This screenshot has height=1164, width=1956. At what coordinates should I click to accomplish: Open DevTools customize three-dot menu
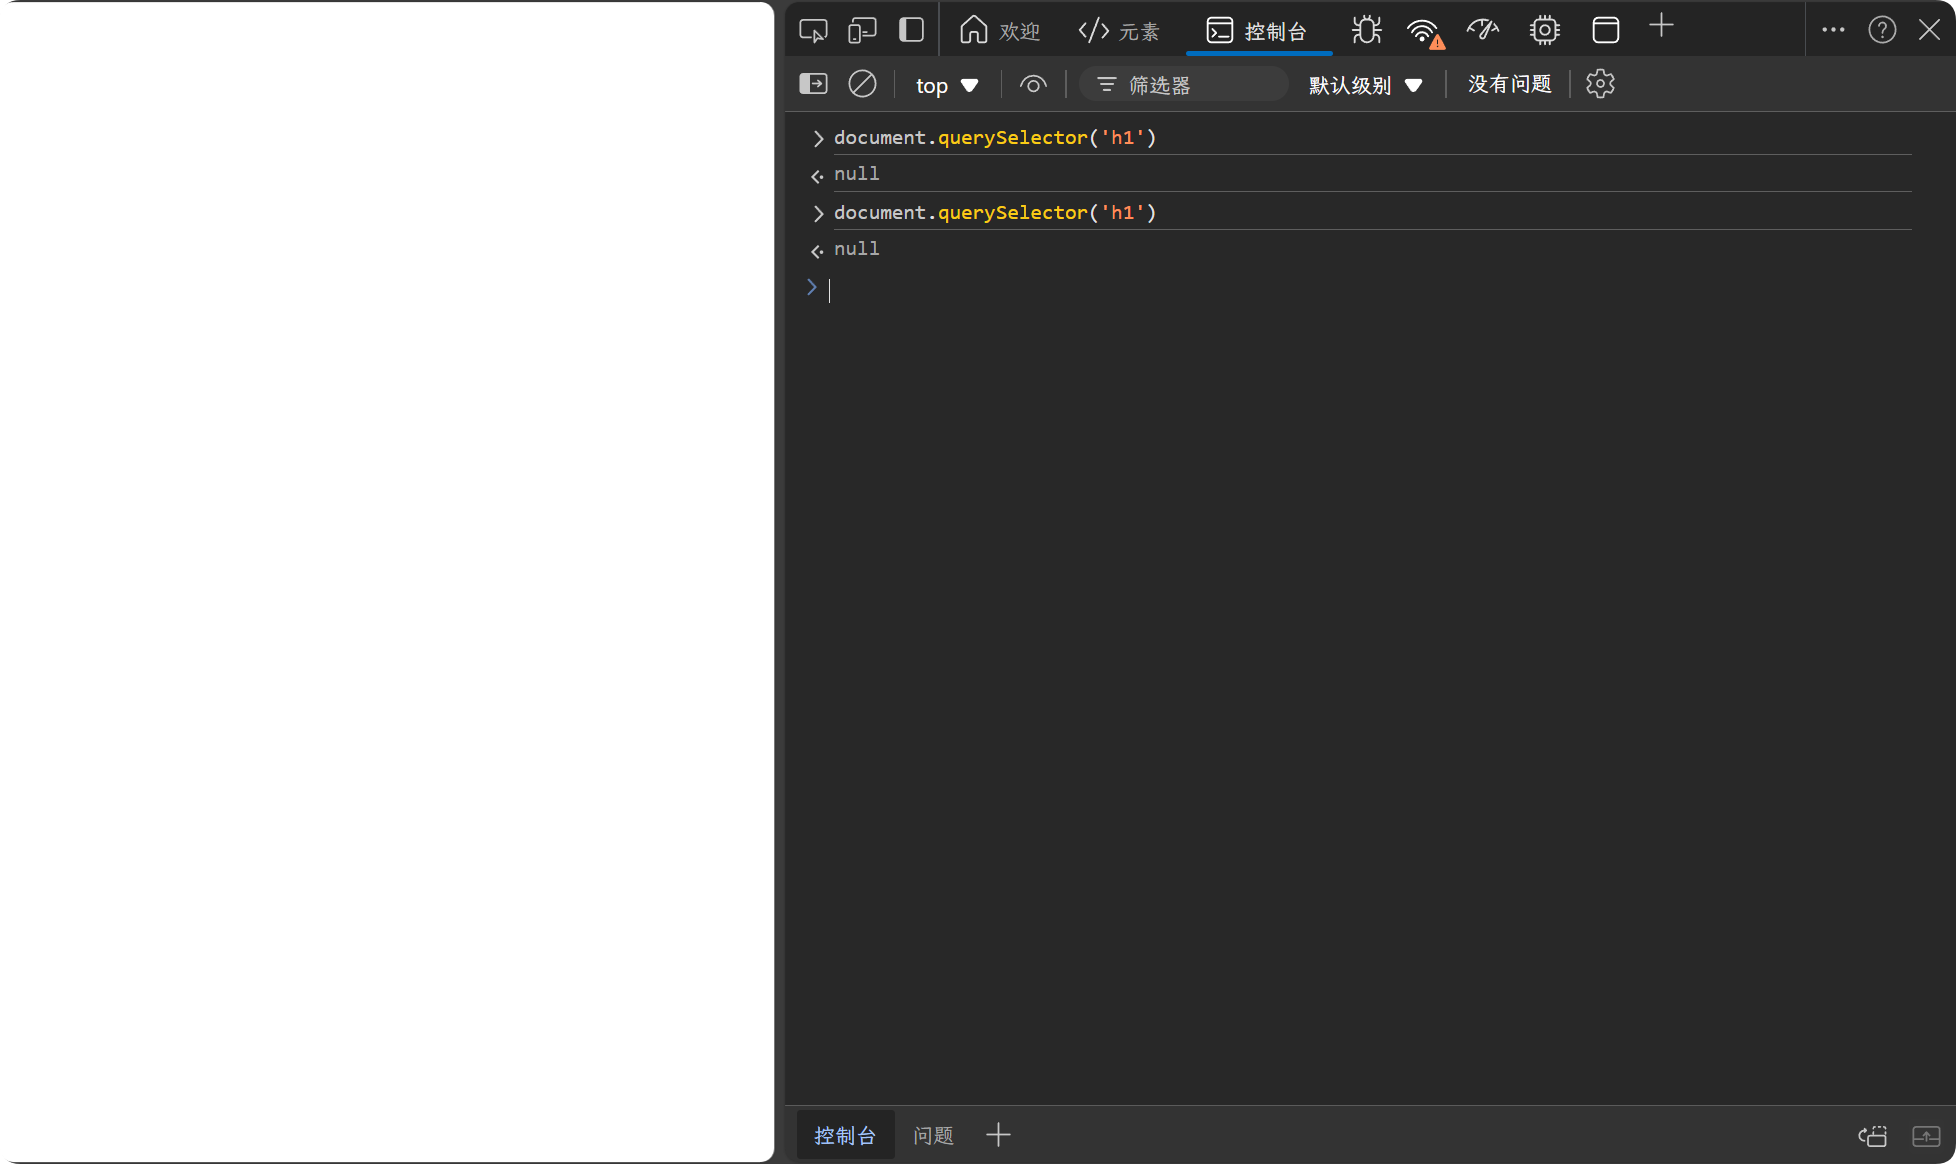(1833, 30)
